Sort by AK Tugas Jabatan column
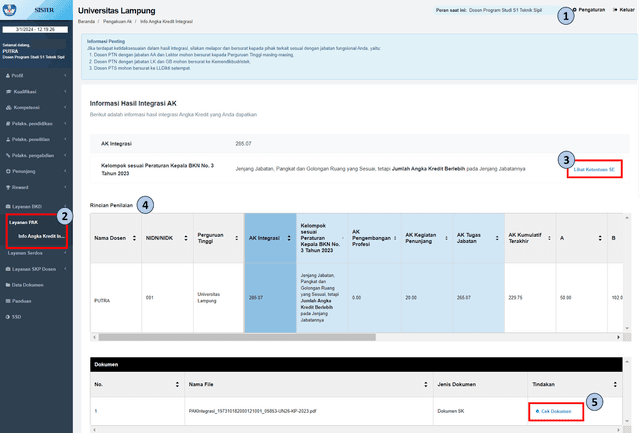640x433 pixels. (x=497, y=238)
